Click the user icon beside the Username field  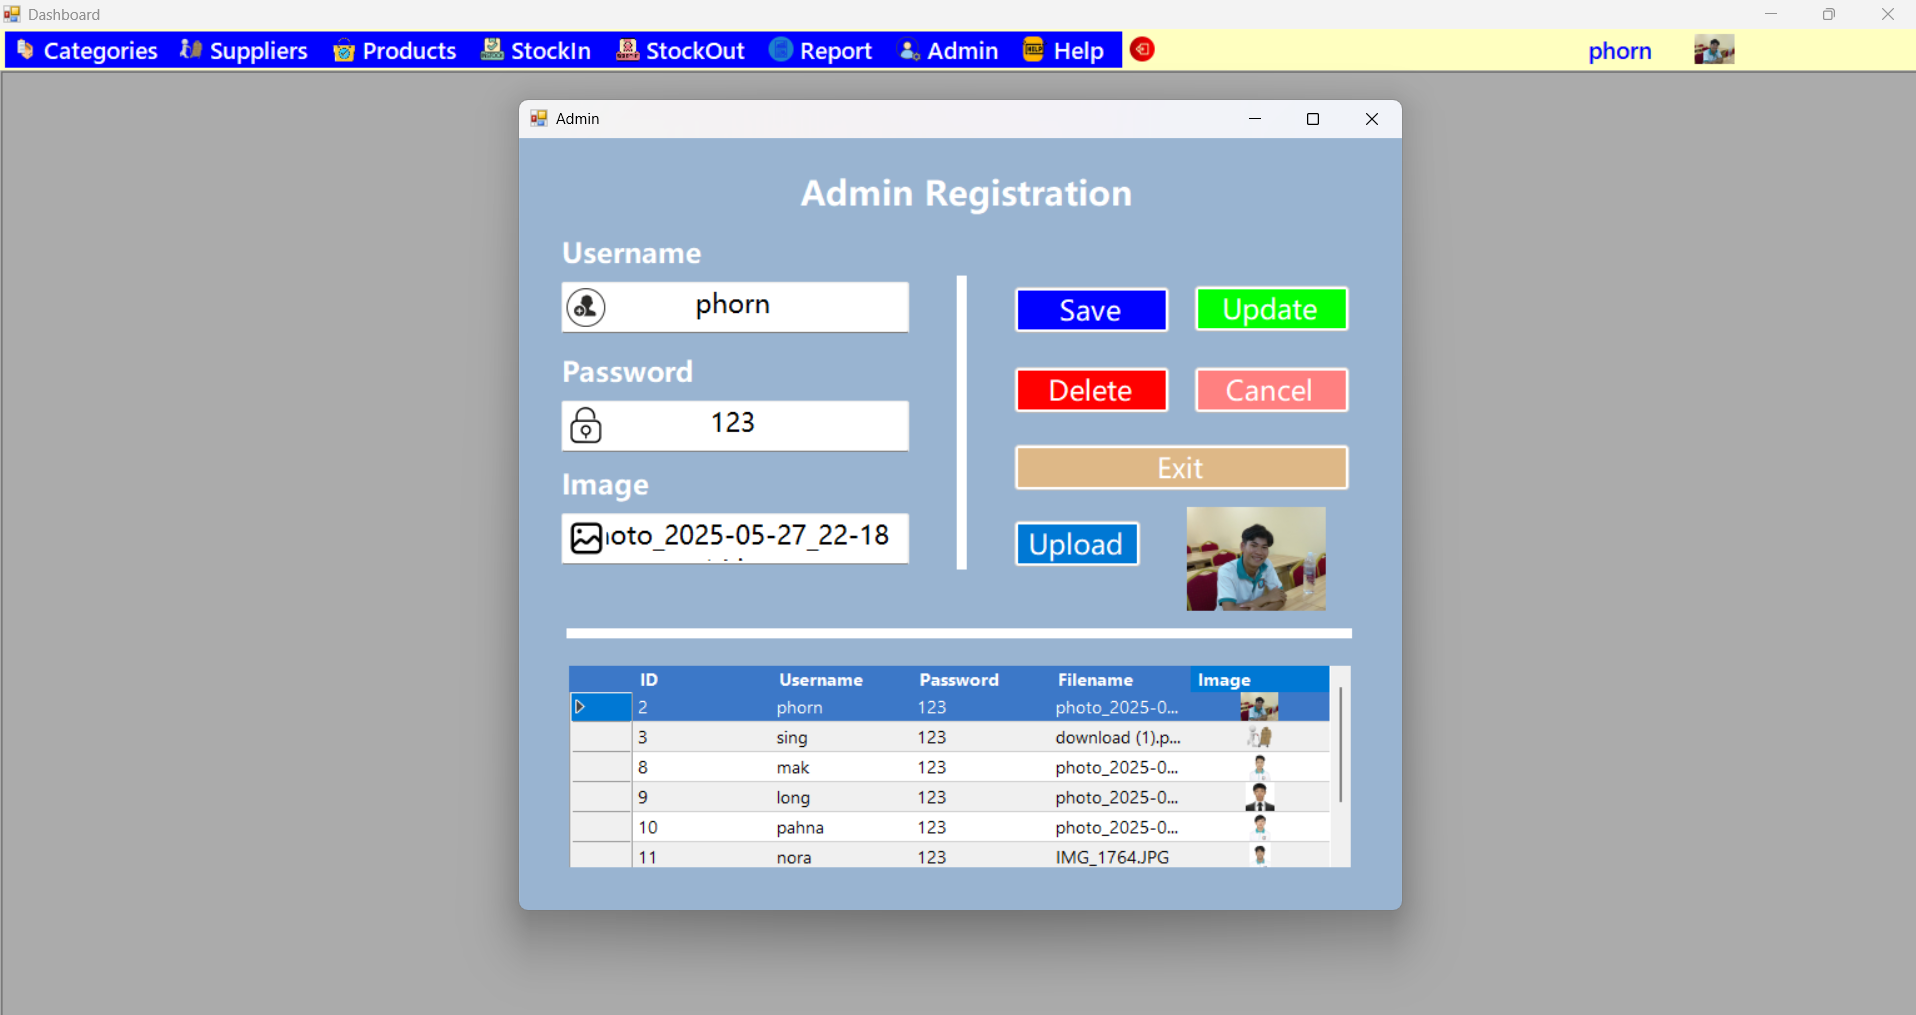pos(586,307)
